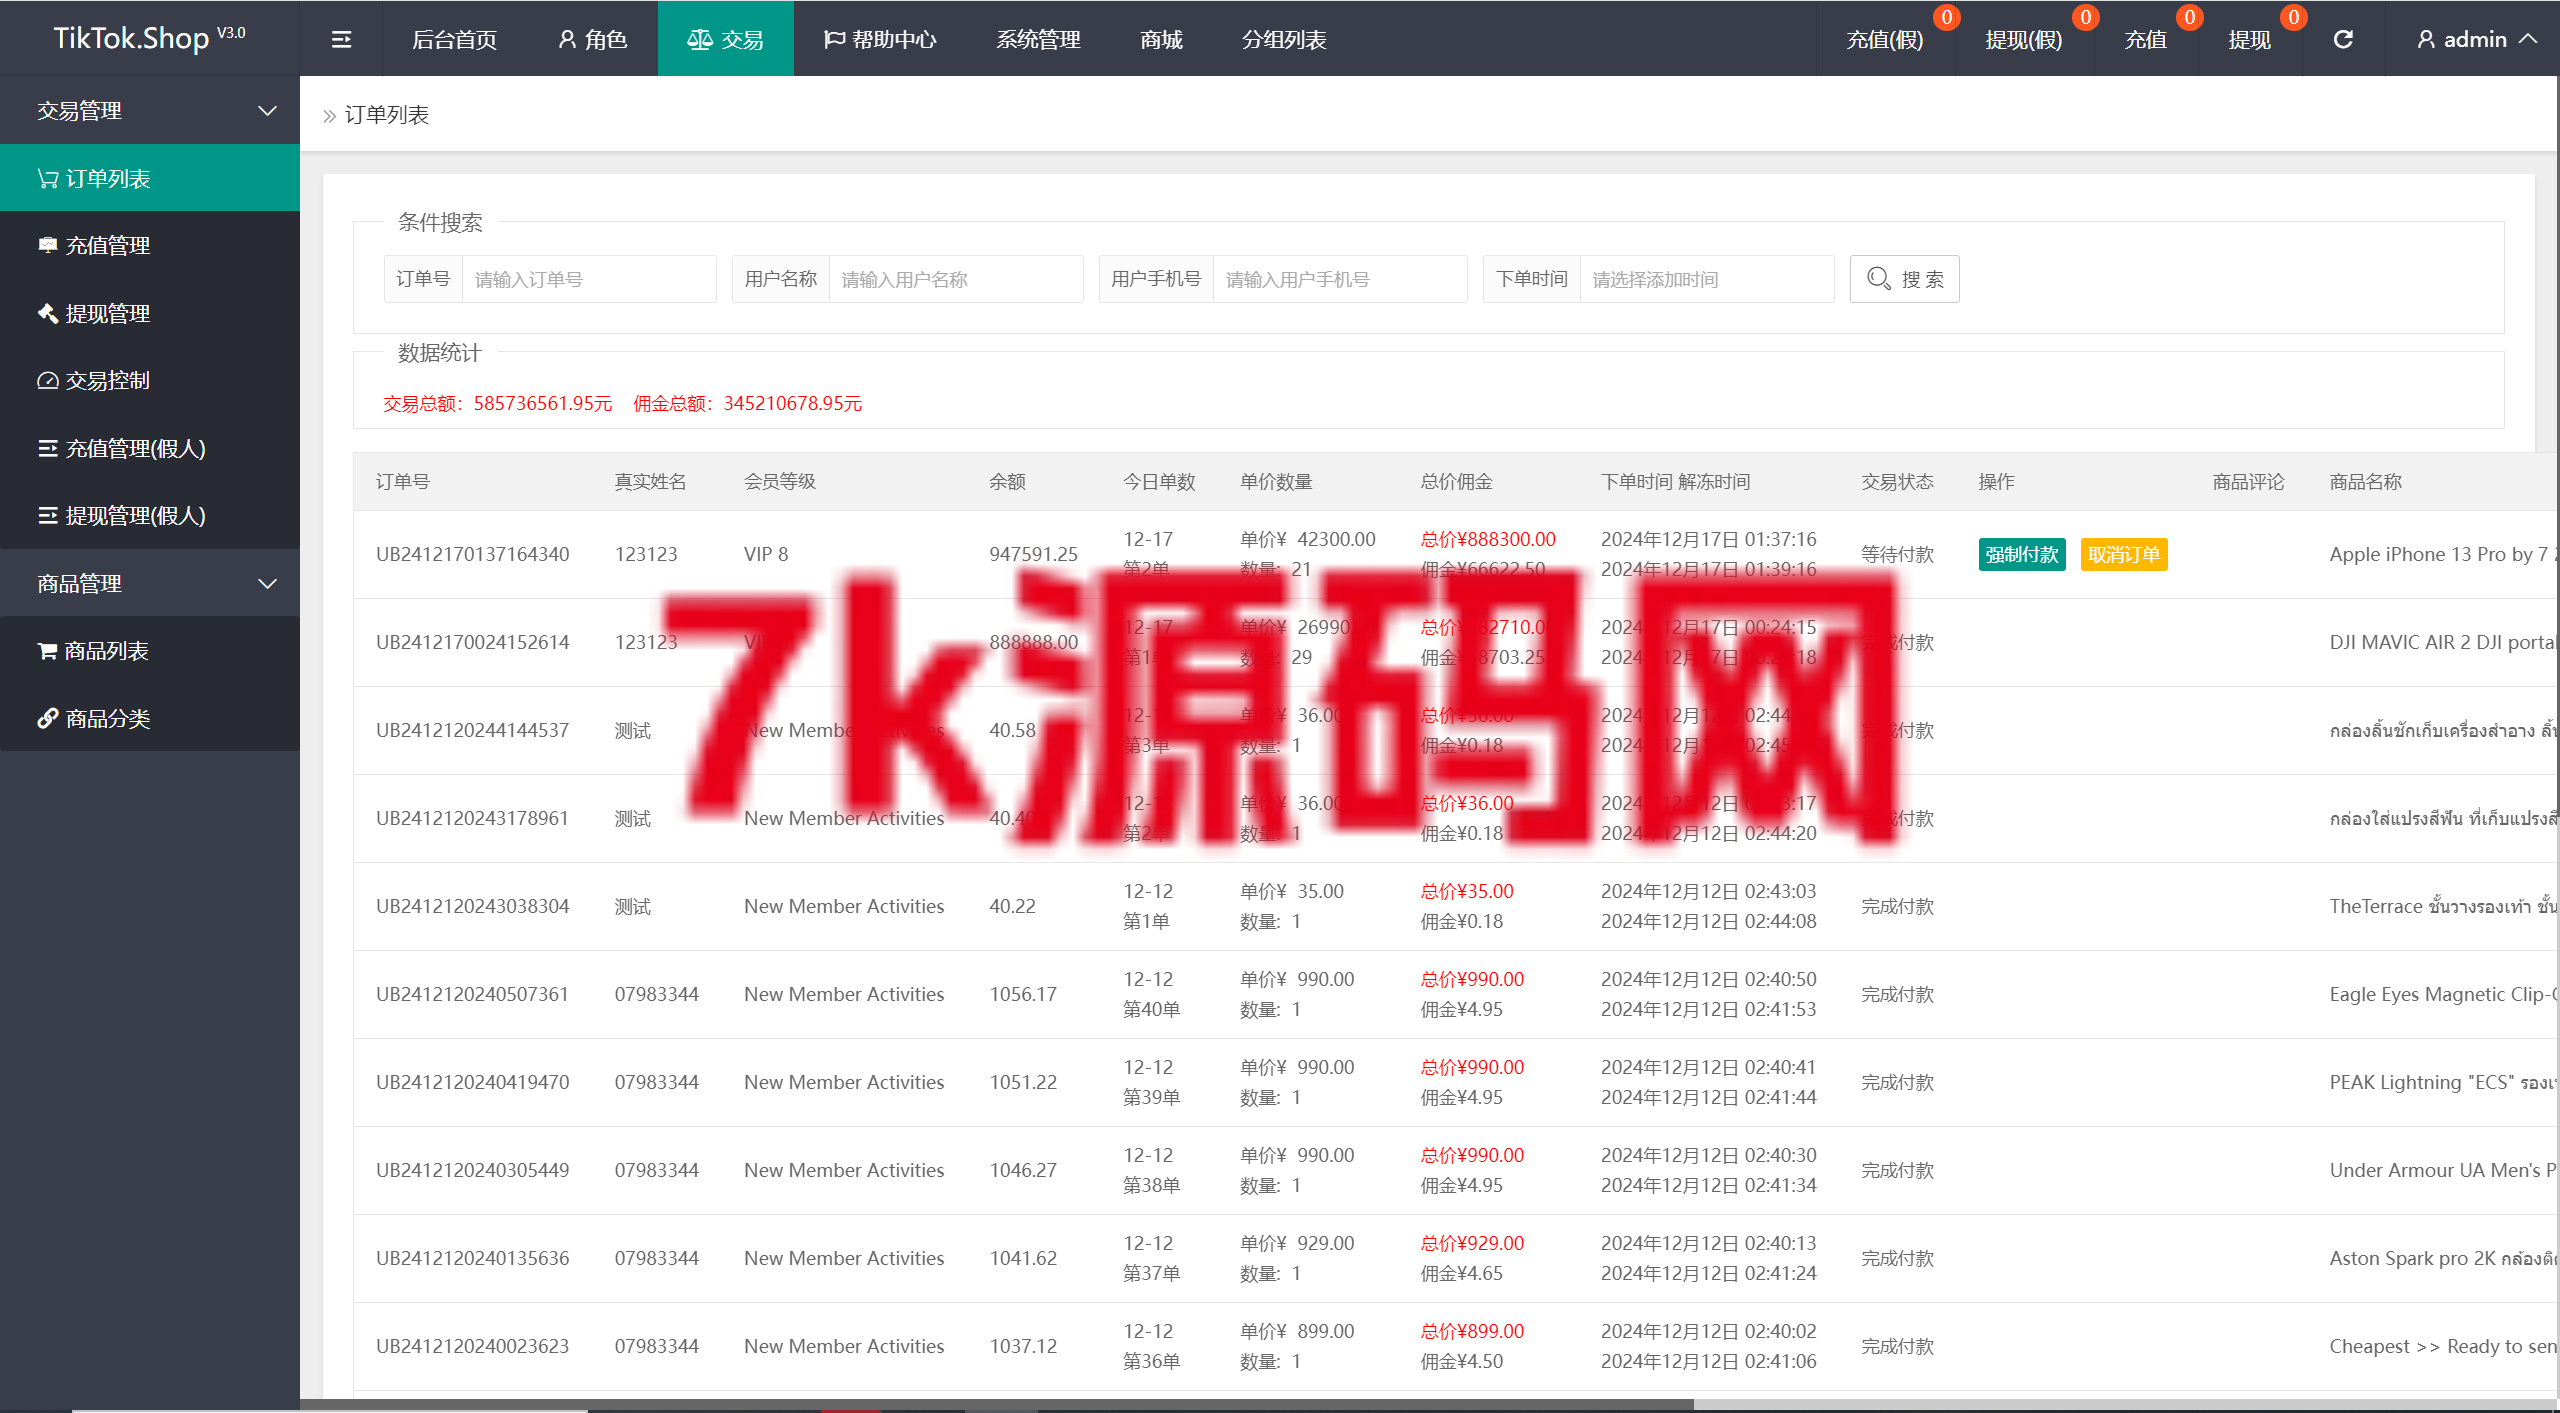
Task: Click the TikTok.Shop logo
Action: [149, 38]
